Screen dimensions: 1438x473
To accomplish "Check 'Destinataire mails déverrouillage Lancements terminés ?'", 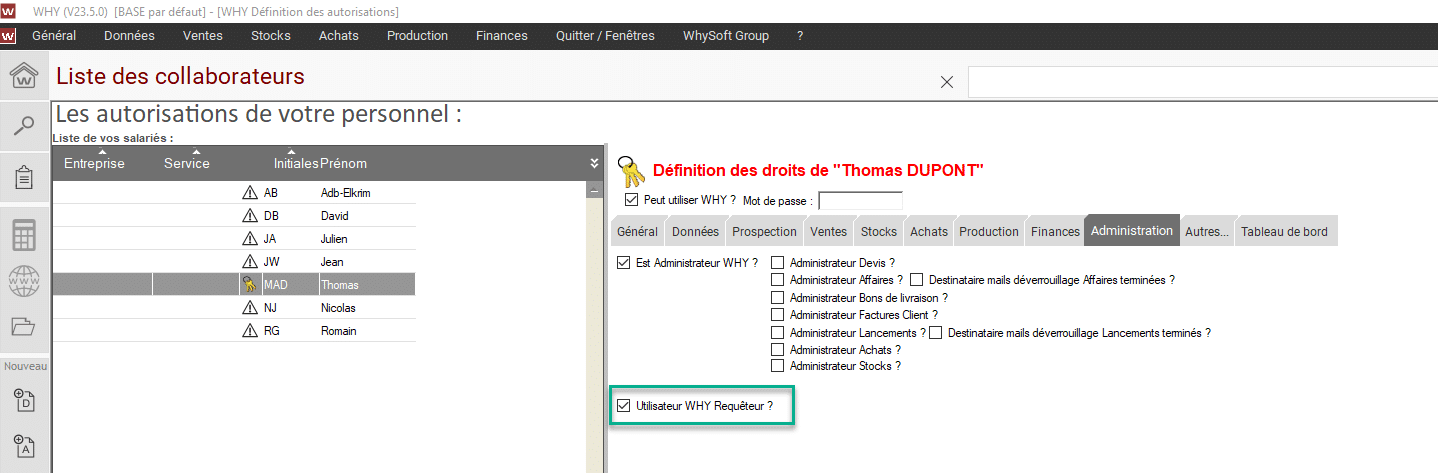I will 936,332.
